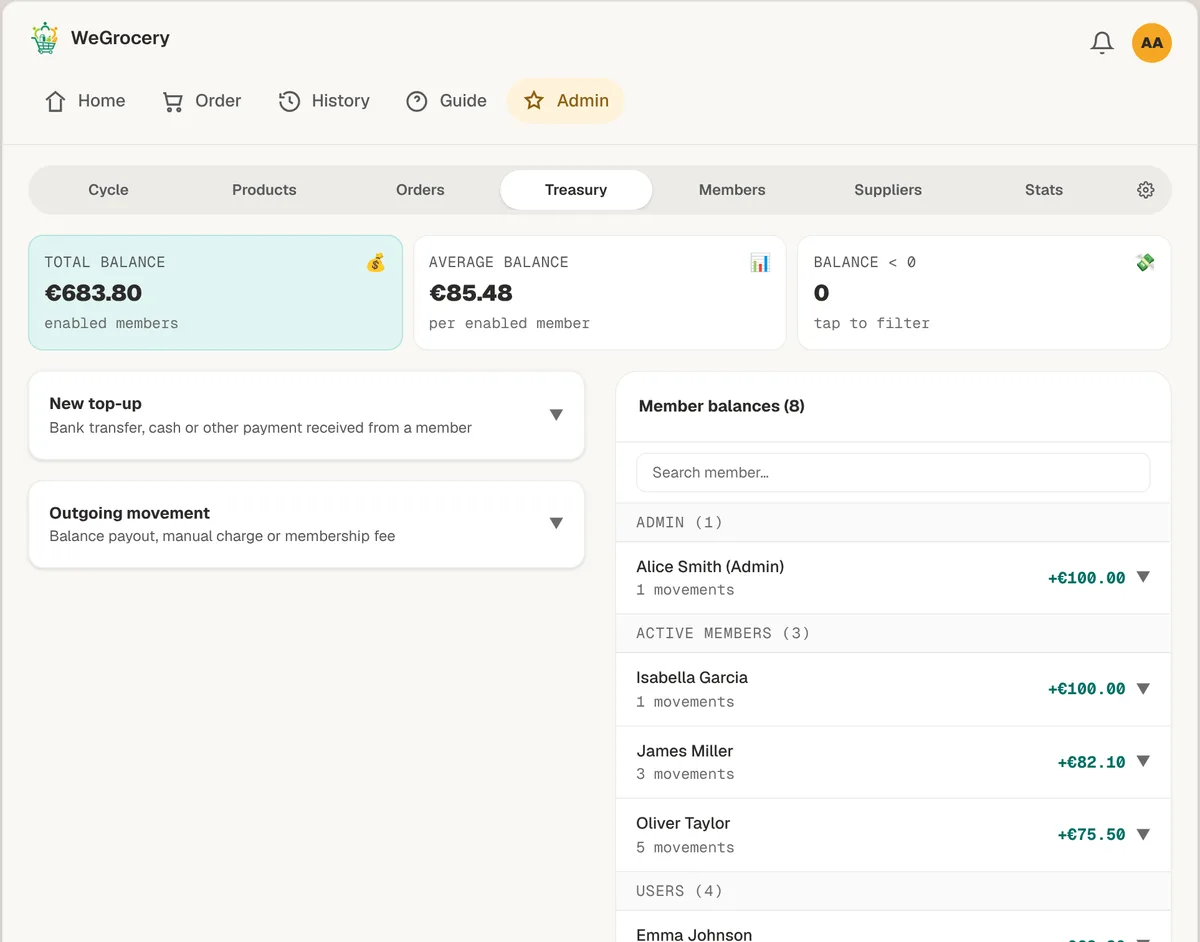The width and height of the screenshot is (1200, 942).
Task: Expand Isabella Garcia's movements arrow
Action: click(1143, 688)
